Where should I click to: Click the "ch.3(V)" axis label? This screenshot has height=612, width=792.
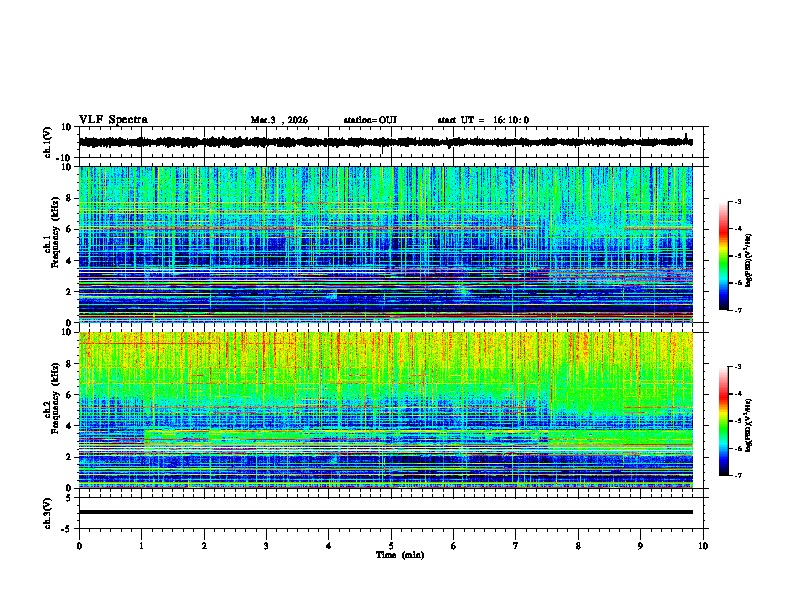point(48,513)
